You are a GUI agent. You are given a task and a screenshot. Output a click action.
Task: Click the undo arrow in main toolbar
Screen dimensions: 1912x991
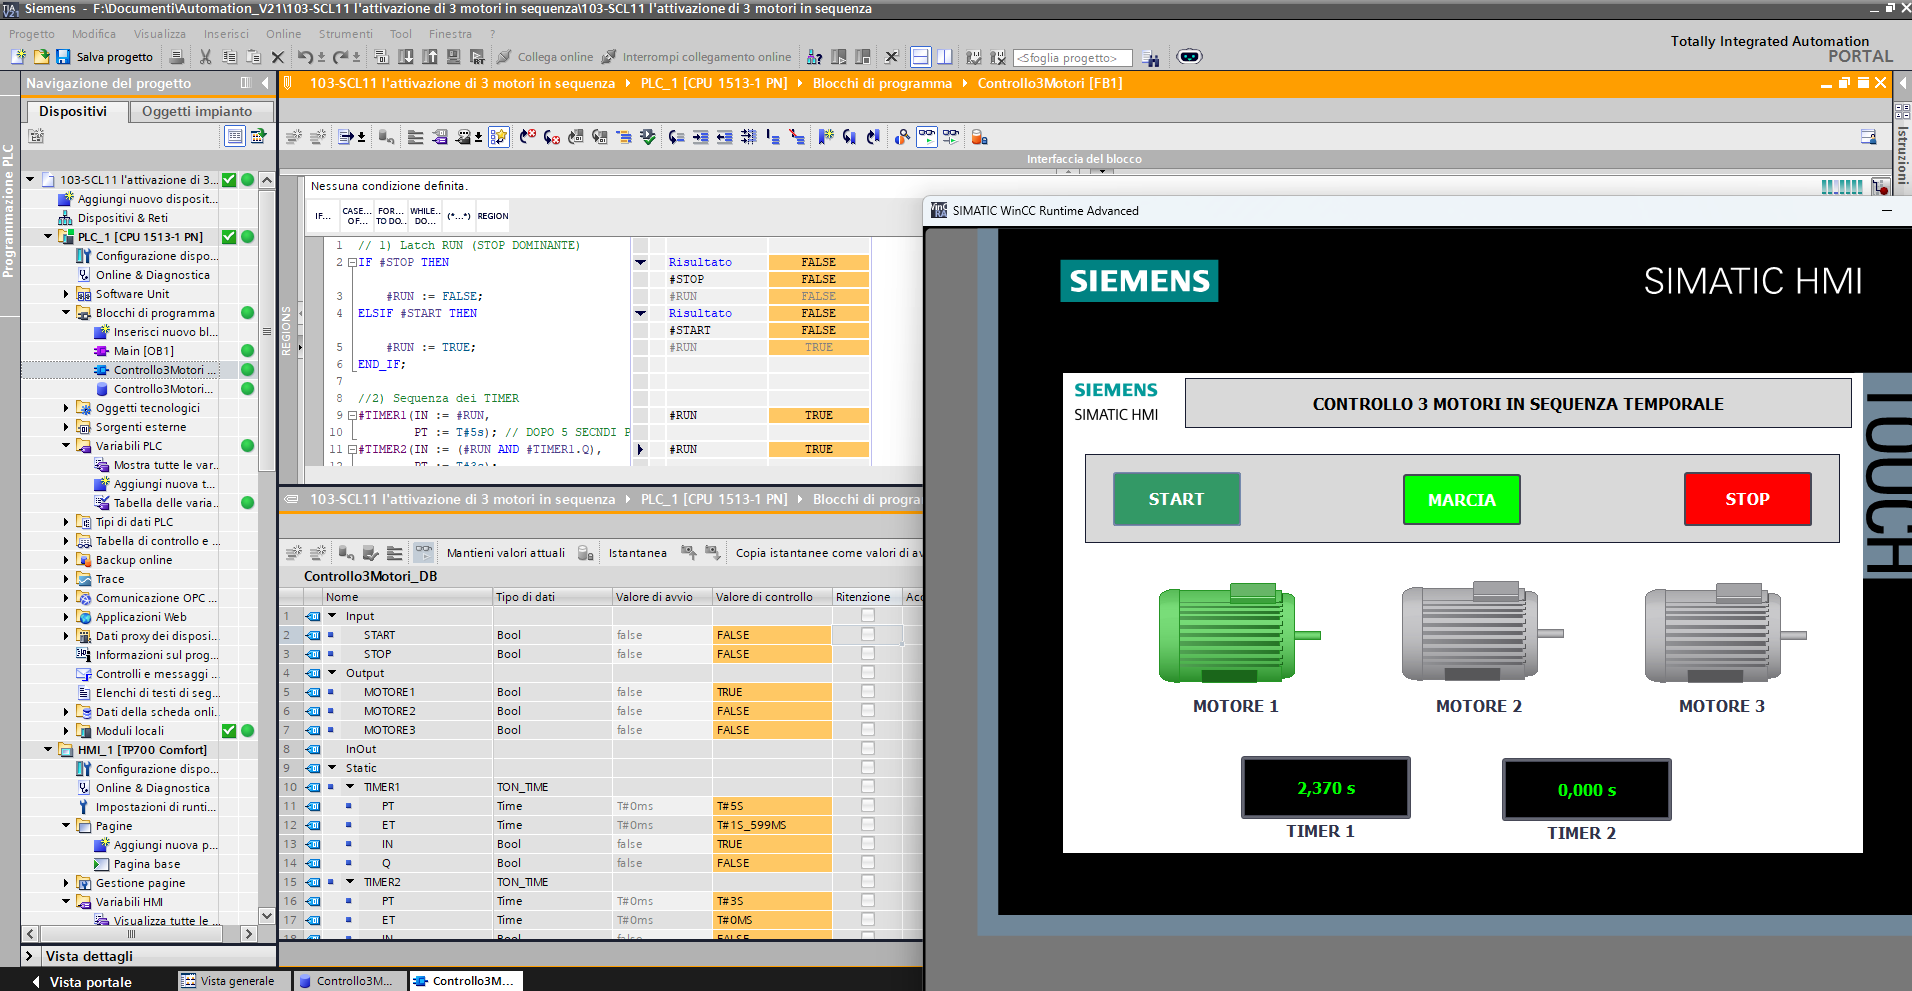[305, 57]
